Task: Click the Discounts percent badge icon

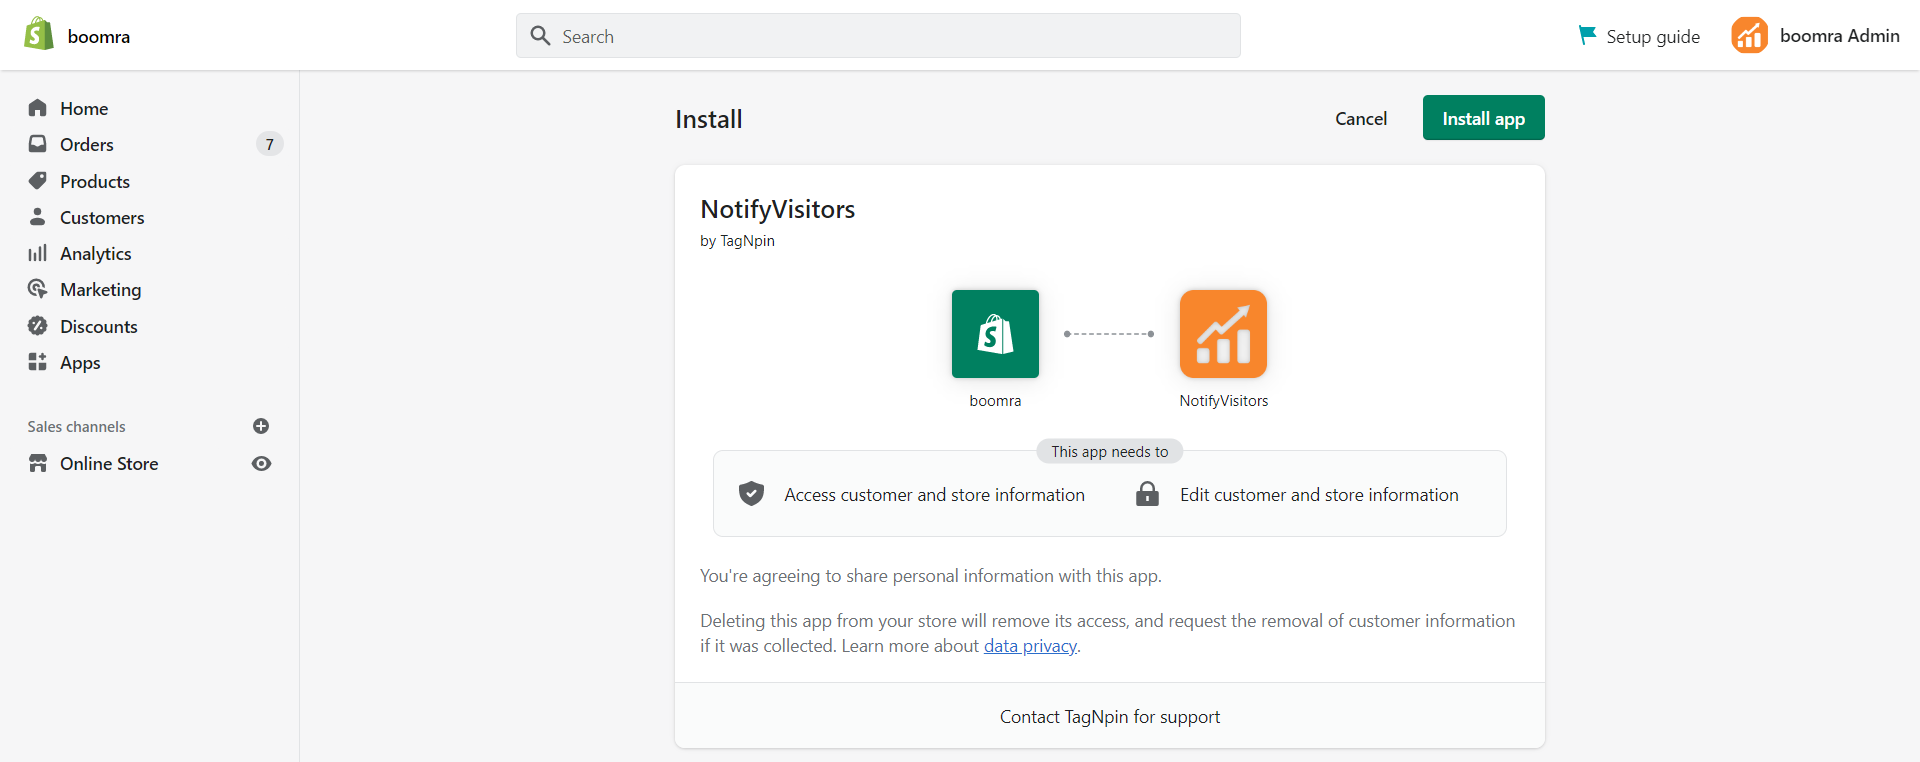Action: point(38,326)
